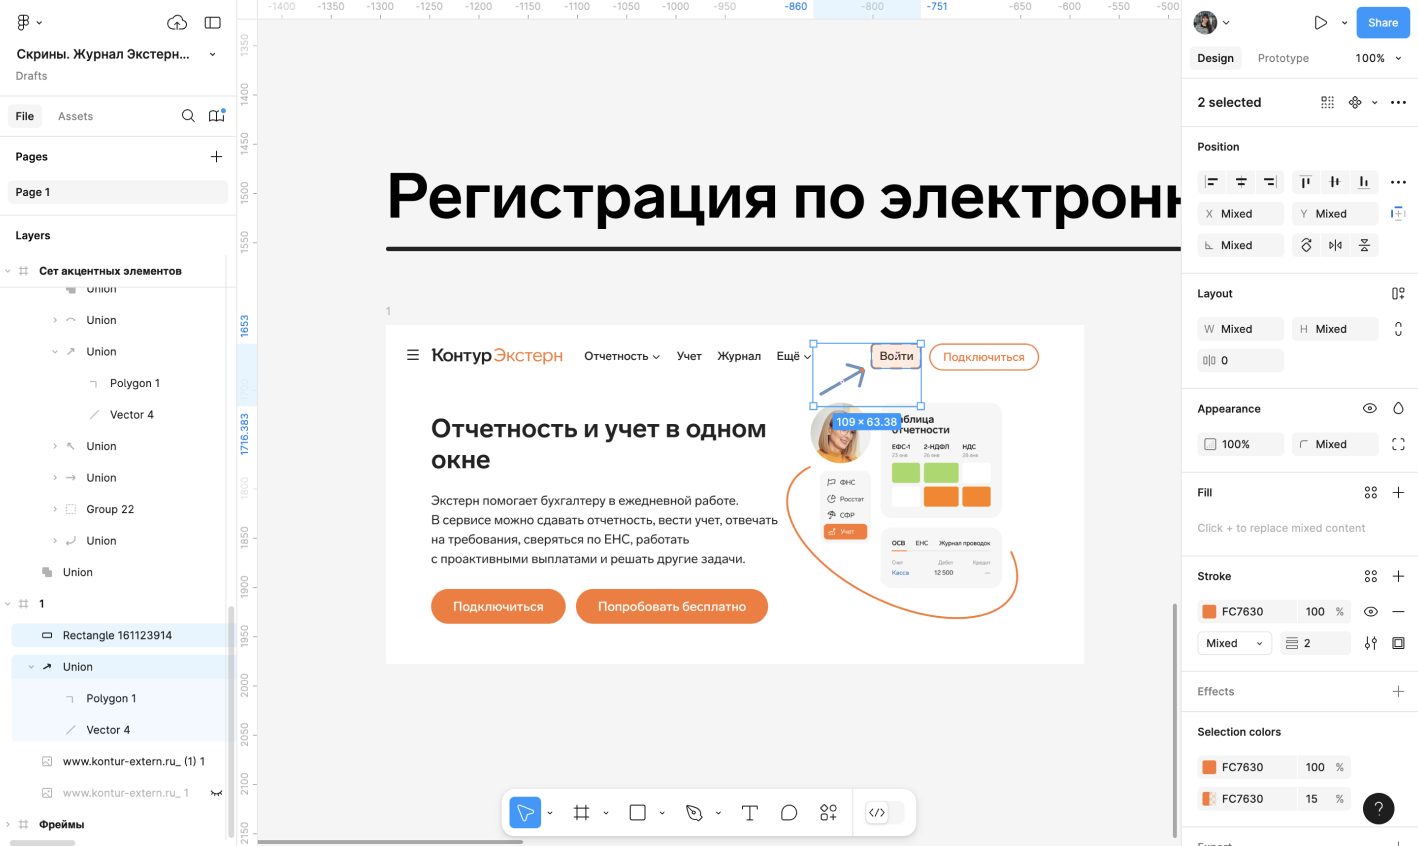Add a new page with plus icon
The height and width of the screenshot is (846, 1418).
(216, 156)
